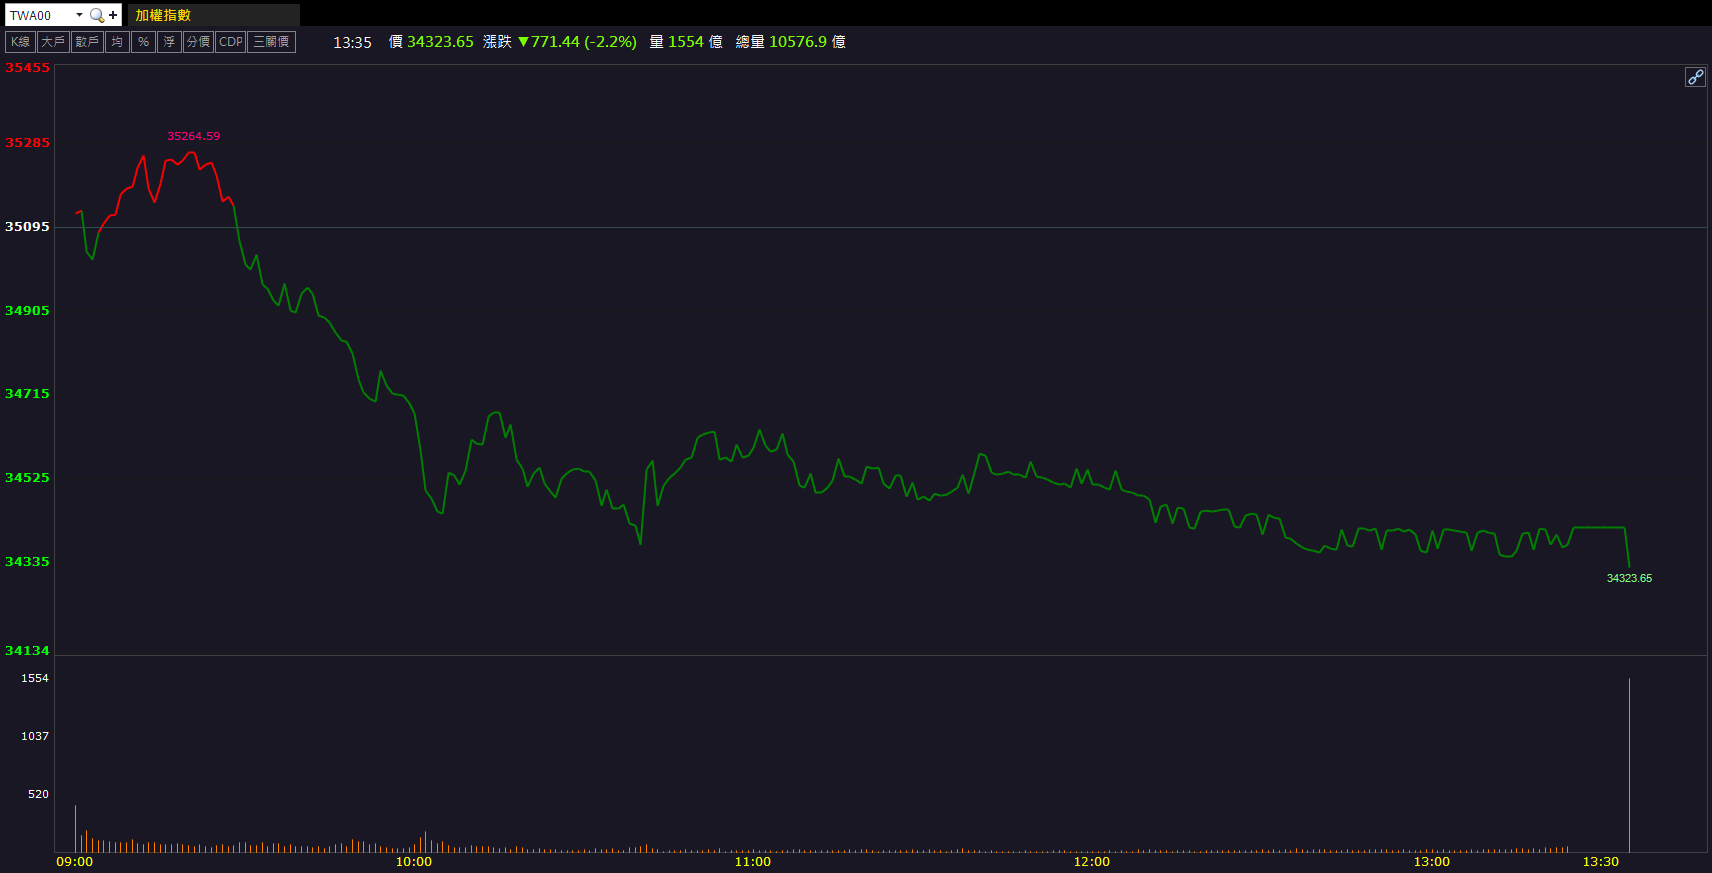This screenshot has height=873, width=1712.
Task: Select the 分價 price-volume button
Action: 198,42
